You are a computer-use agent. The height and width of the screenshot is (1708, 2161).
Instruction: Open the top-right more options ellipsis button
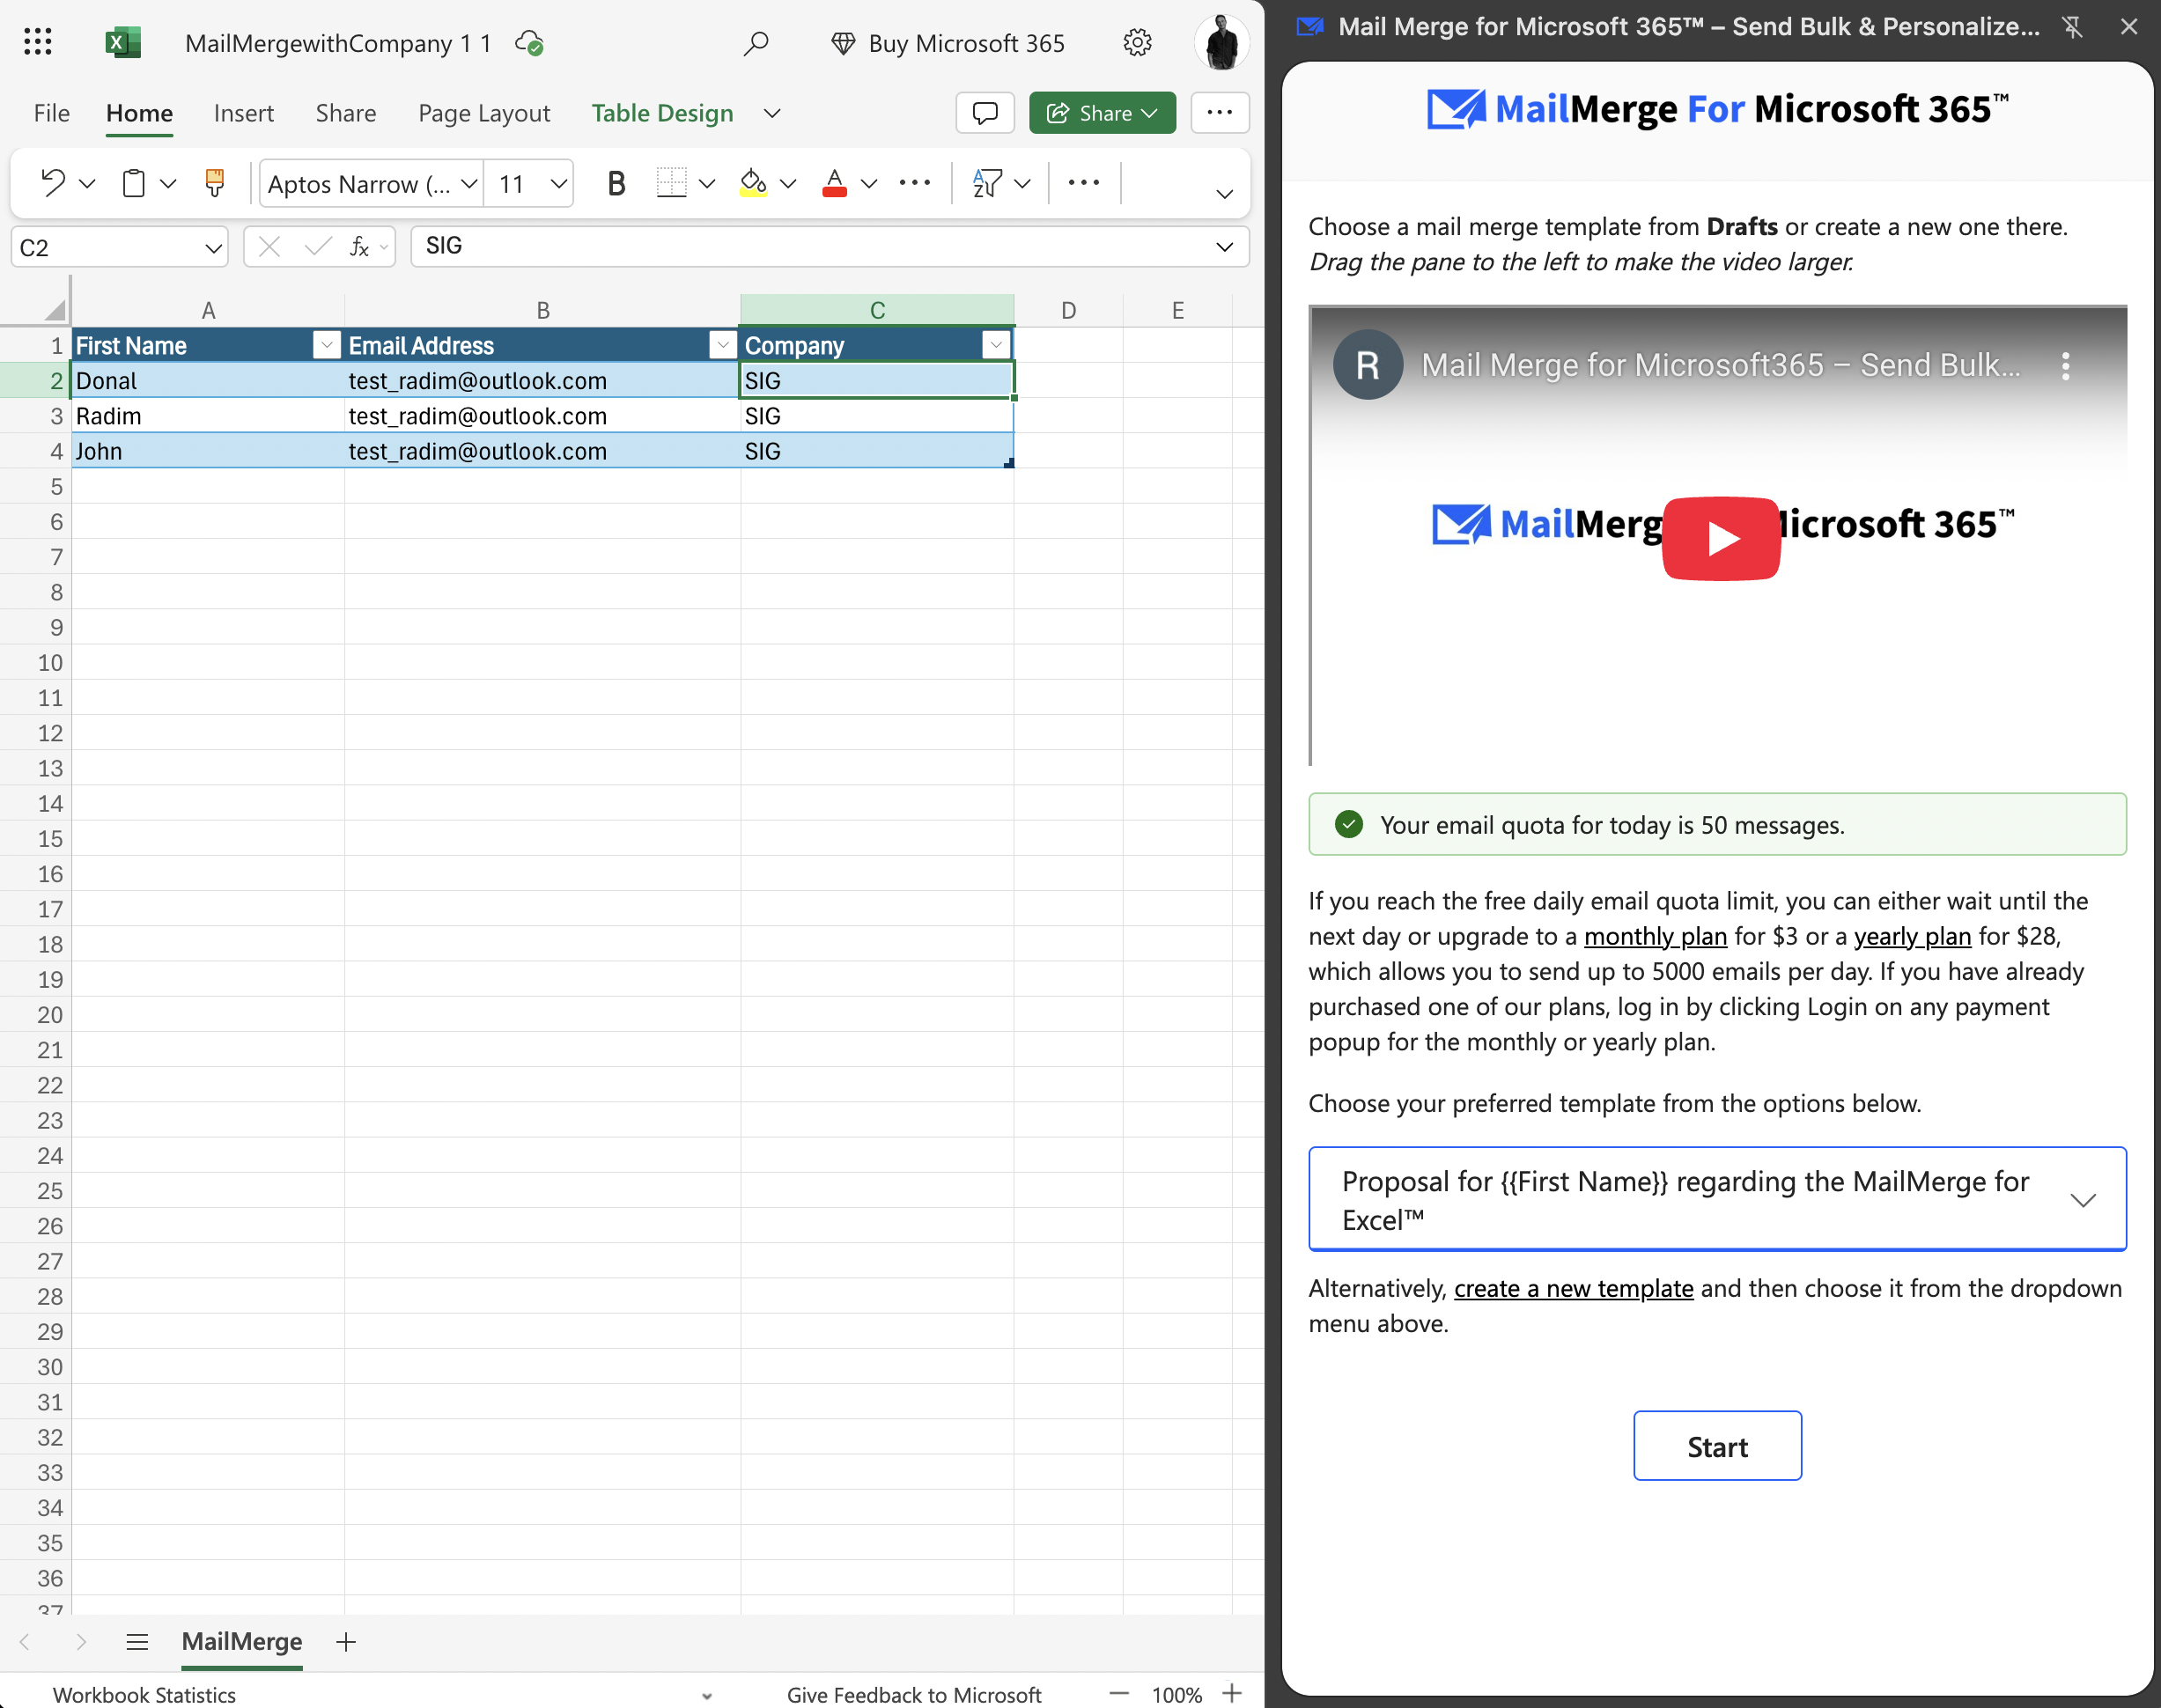(x=1219, y=113)
